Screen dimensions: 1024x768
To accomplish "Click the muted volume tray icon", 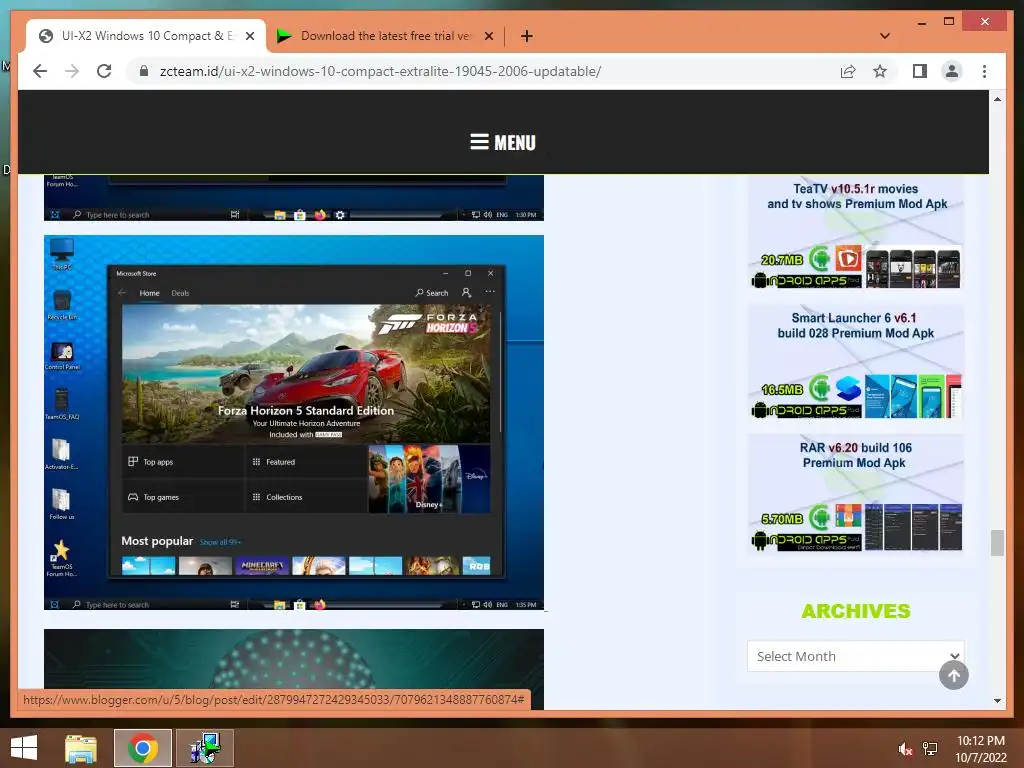I will point(905,749).
